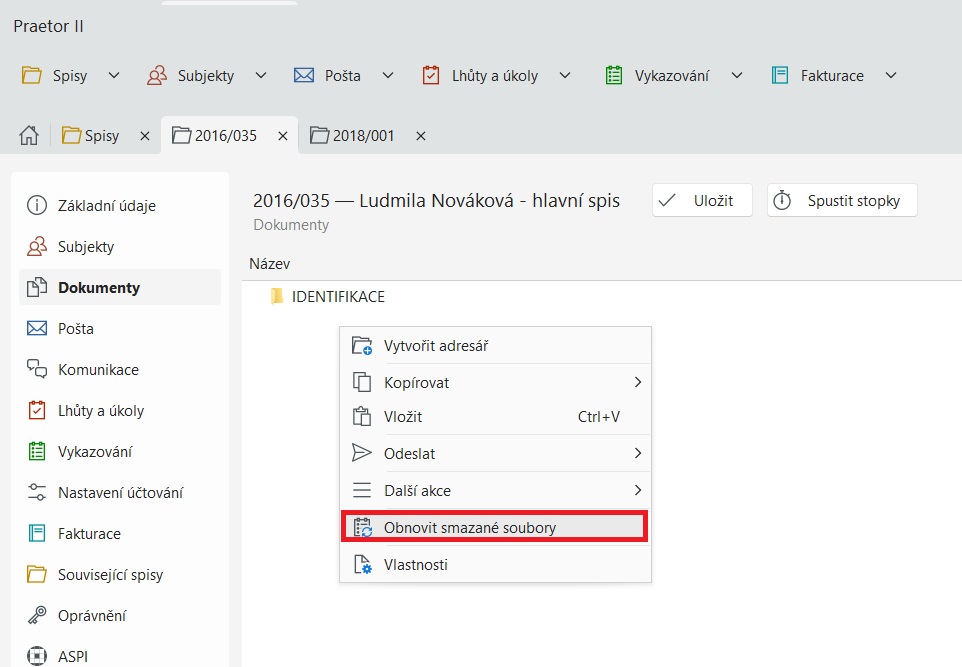Open the Fakturace dropdown chevron
962x667 pixels.
pyautogui.click(x=890, y=75)
